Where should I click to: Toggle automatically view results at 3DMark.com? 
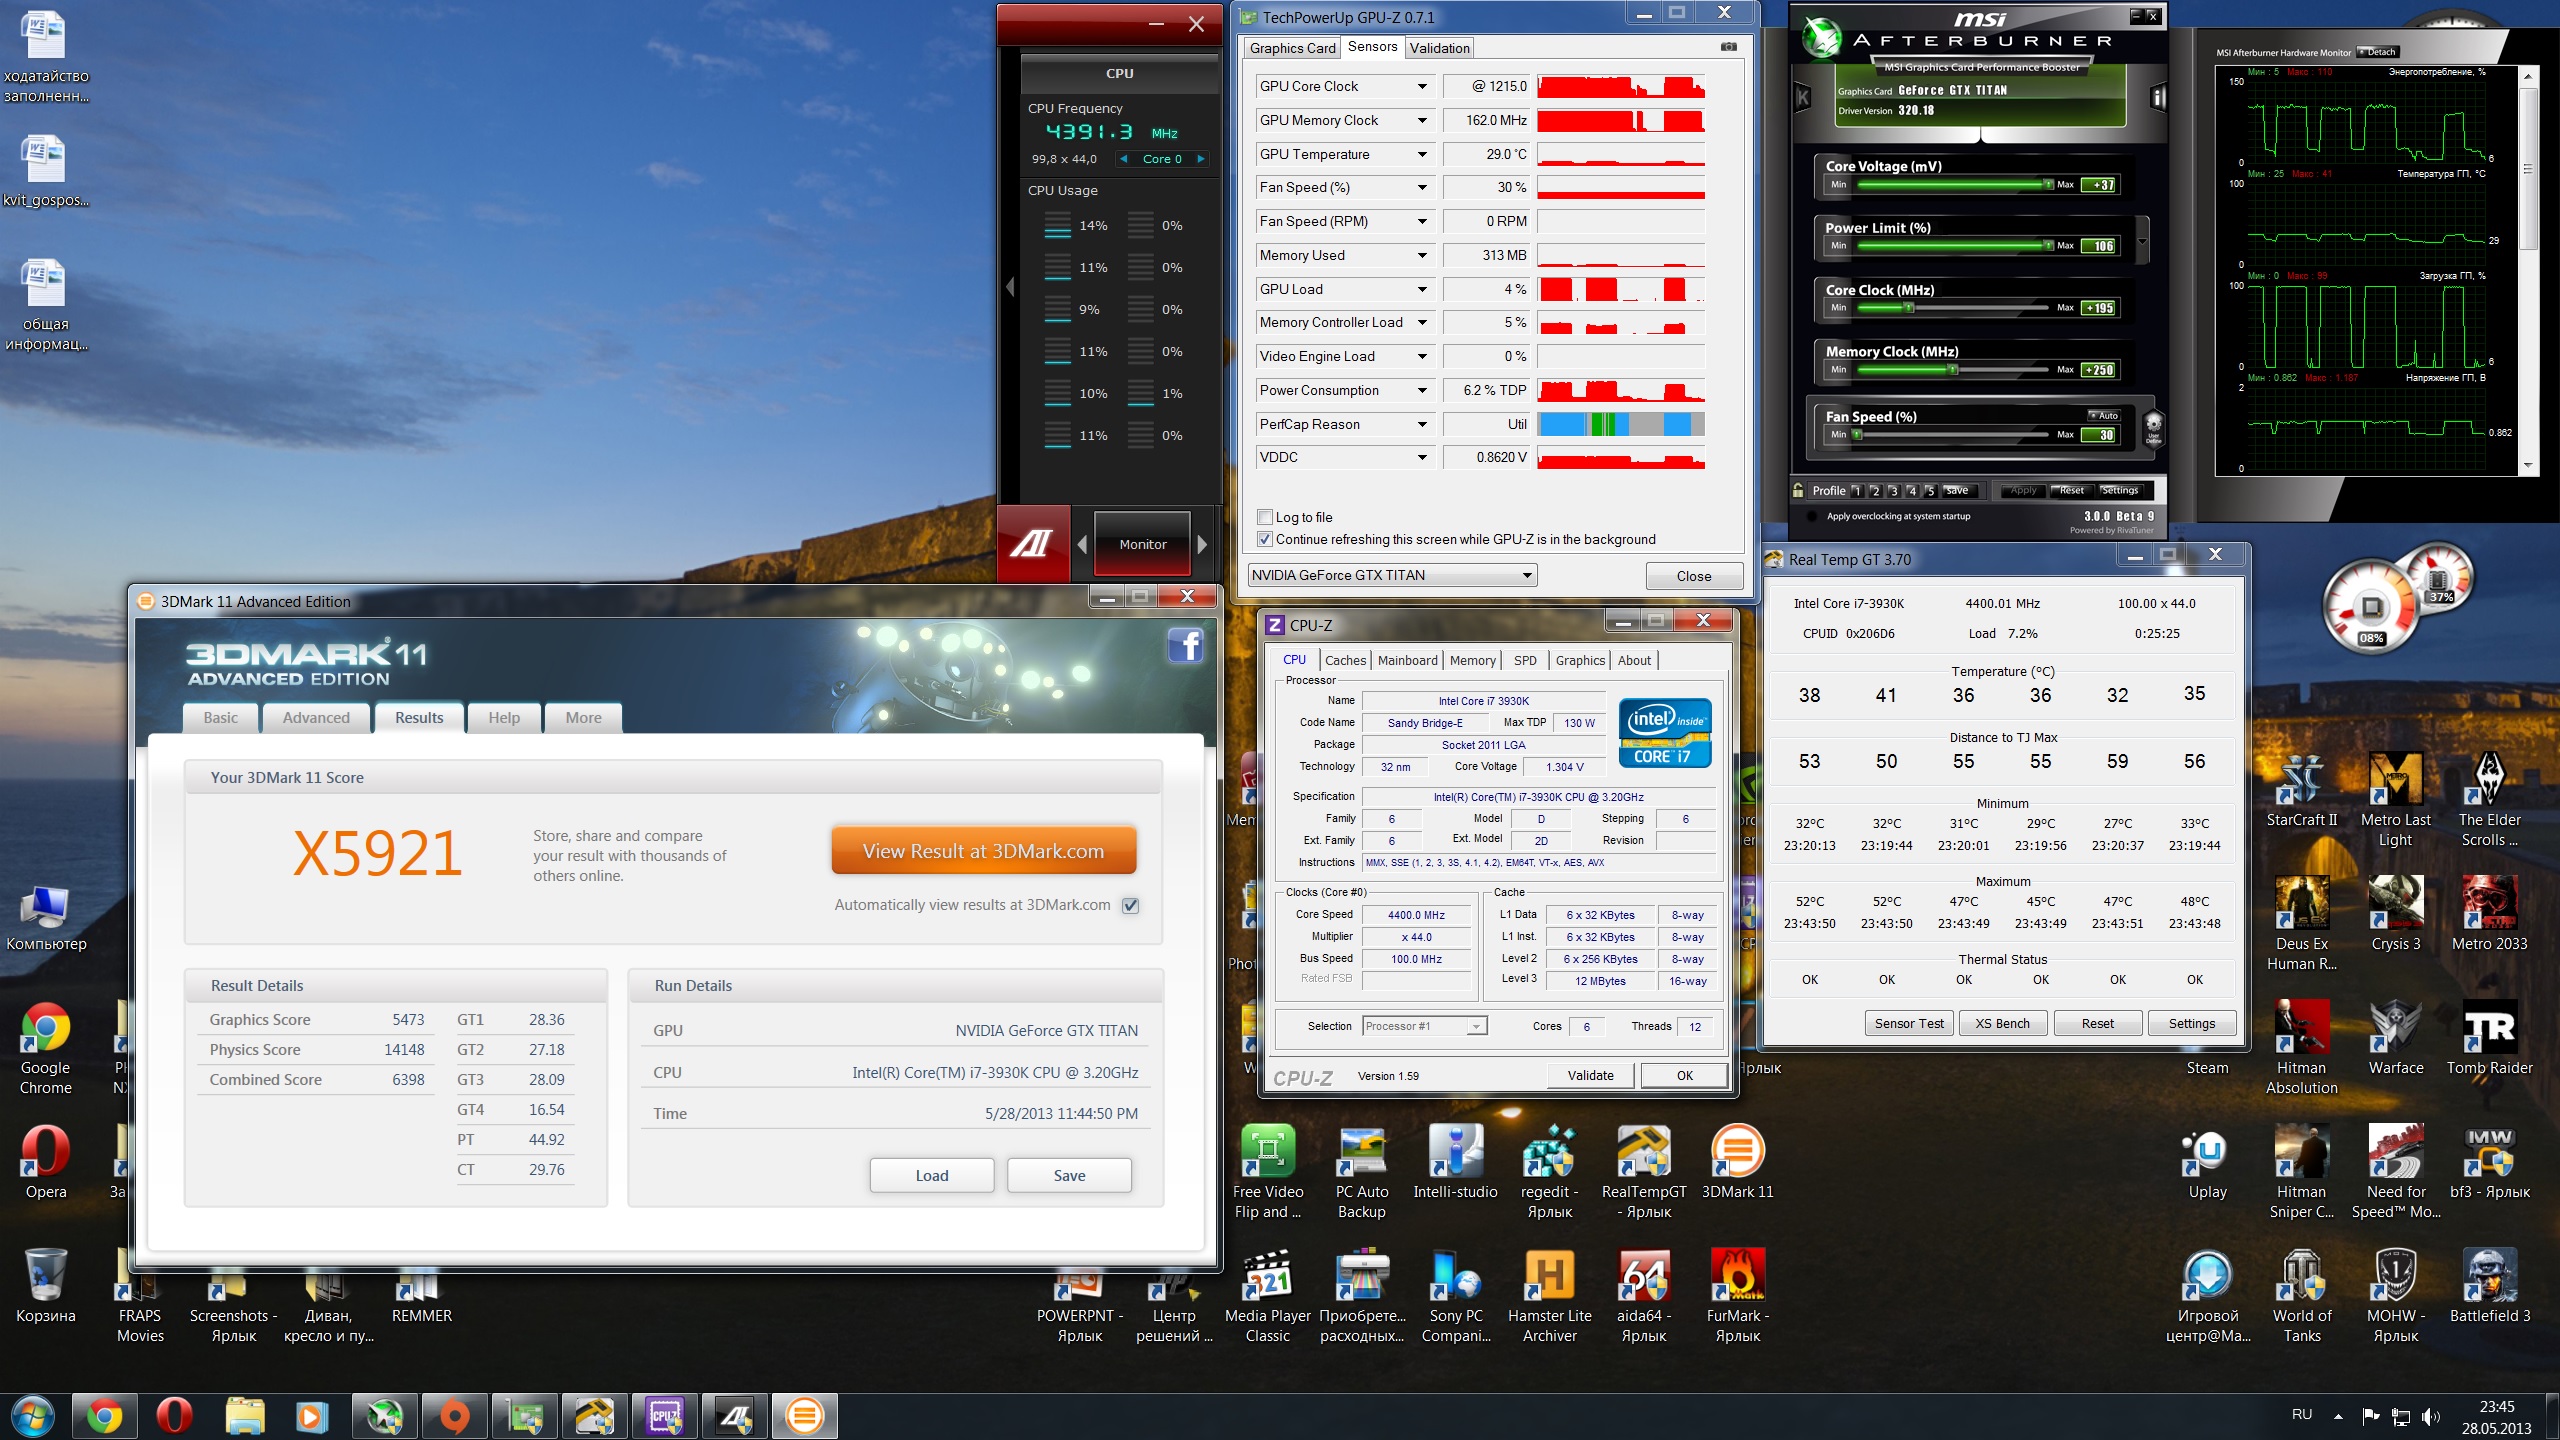point(1130,905)
